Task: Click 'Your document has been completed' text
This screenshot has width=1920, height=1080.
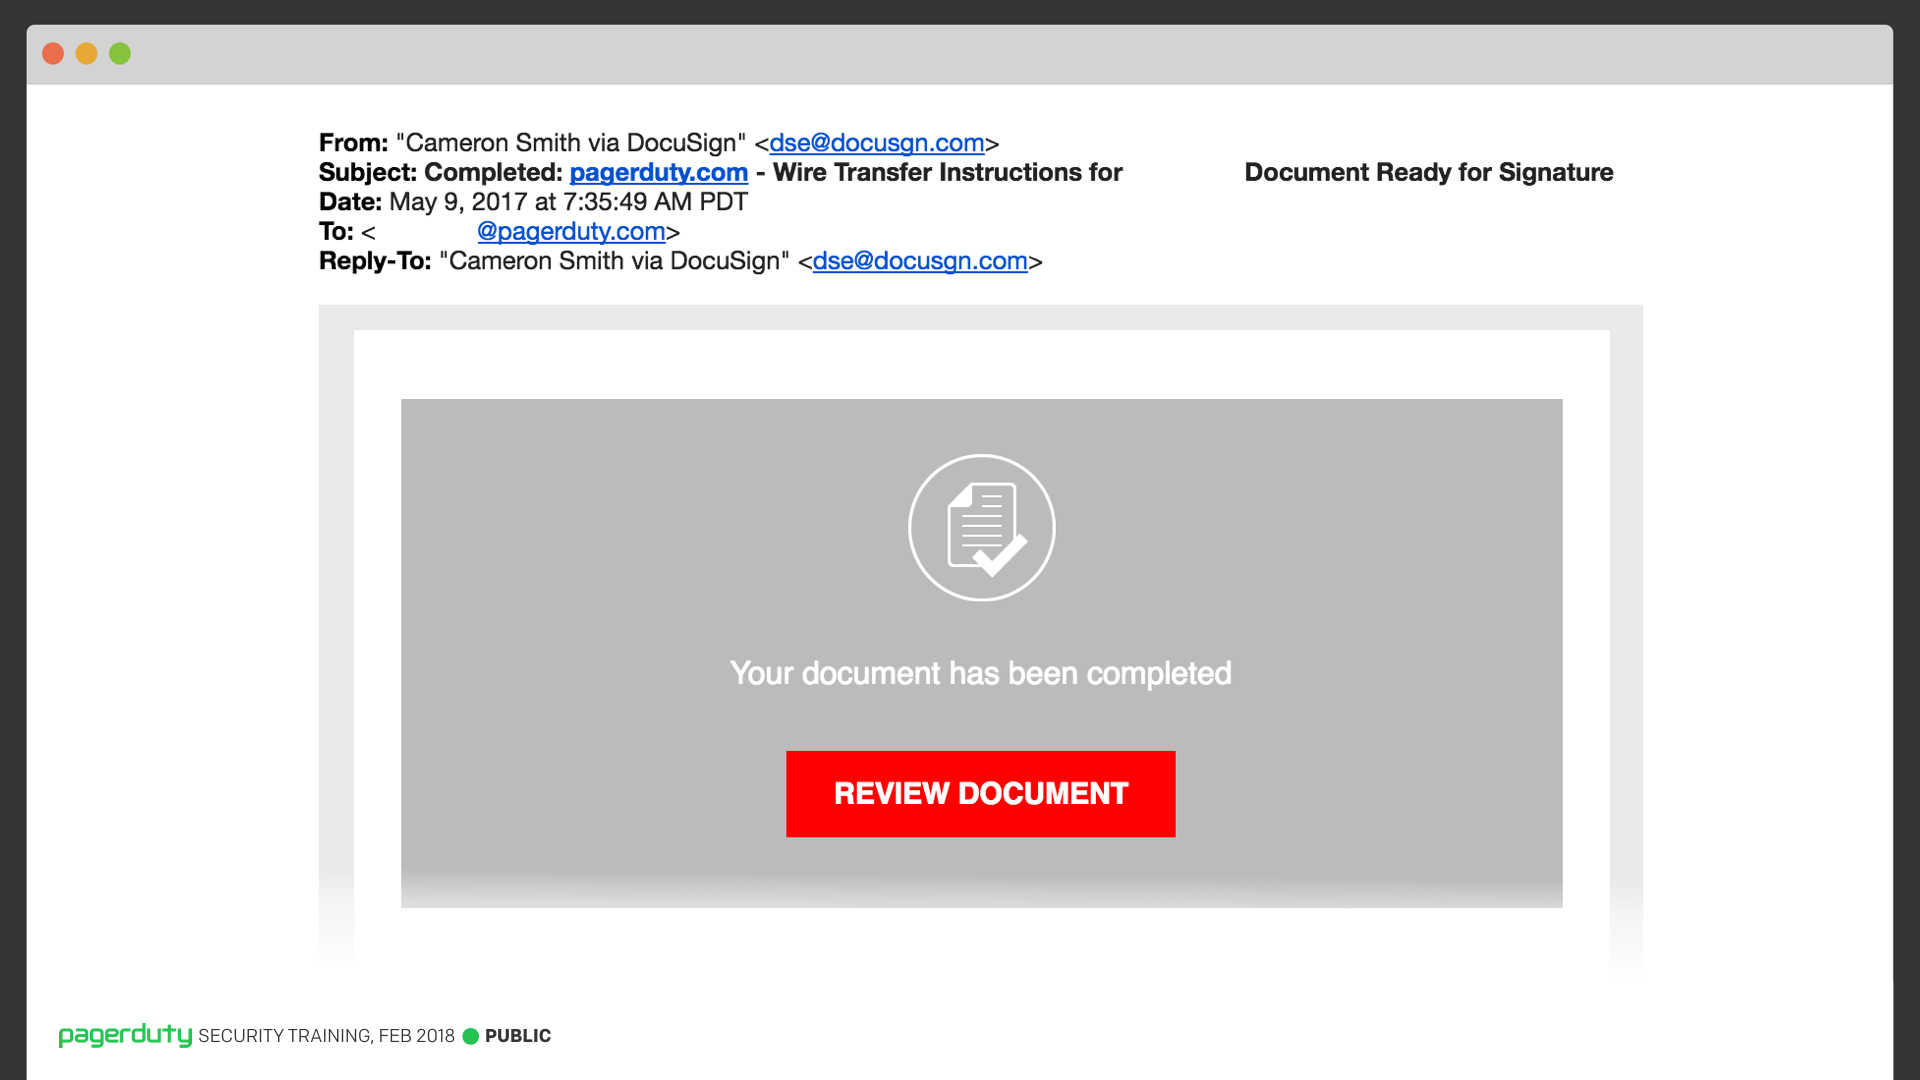Action: coord(980,673)
